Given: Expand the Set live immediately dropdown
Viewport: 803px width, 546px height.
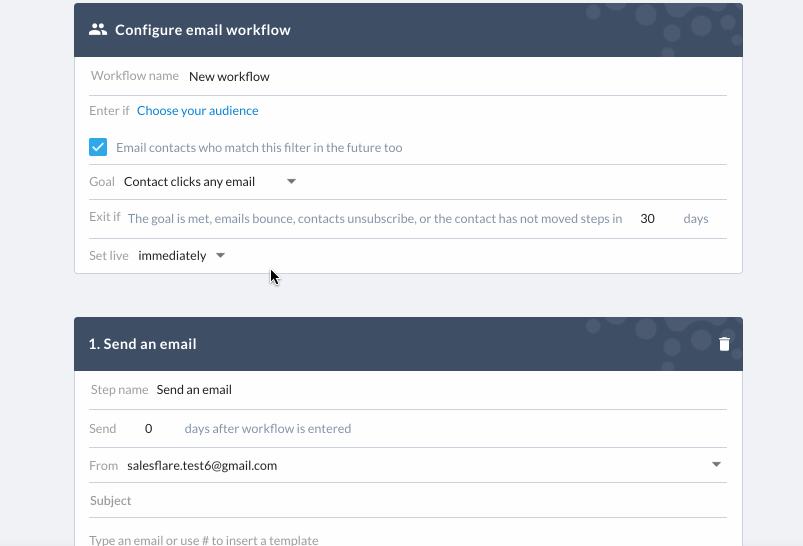Looking at the screenshot, I should (x=220, y=255).
